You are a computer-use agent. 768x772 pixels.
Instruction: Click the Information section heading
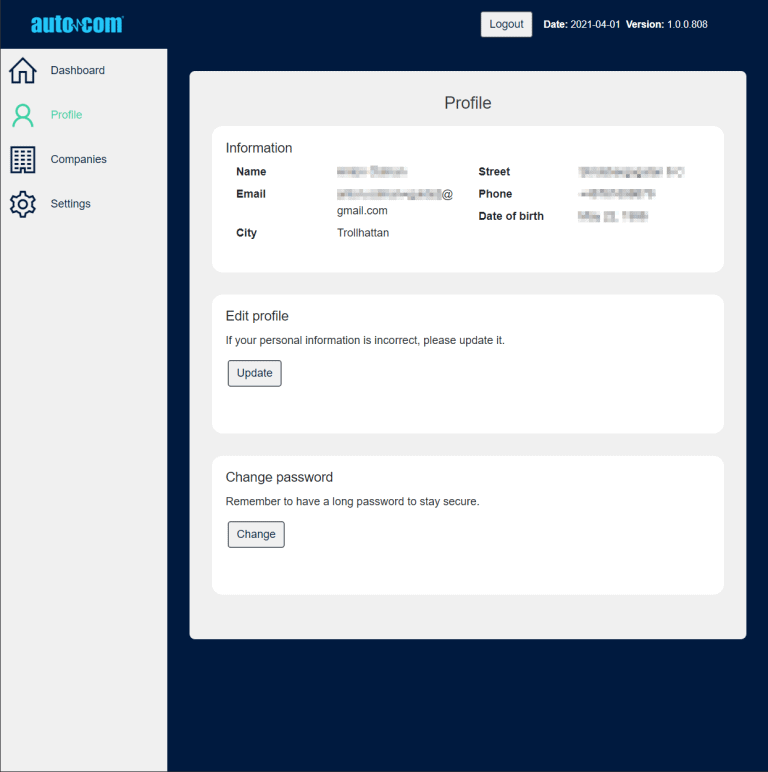pos(259,148)
